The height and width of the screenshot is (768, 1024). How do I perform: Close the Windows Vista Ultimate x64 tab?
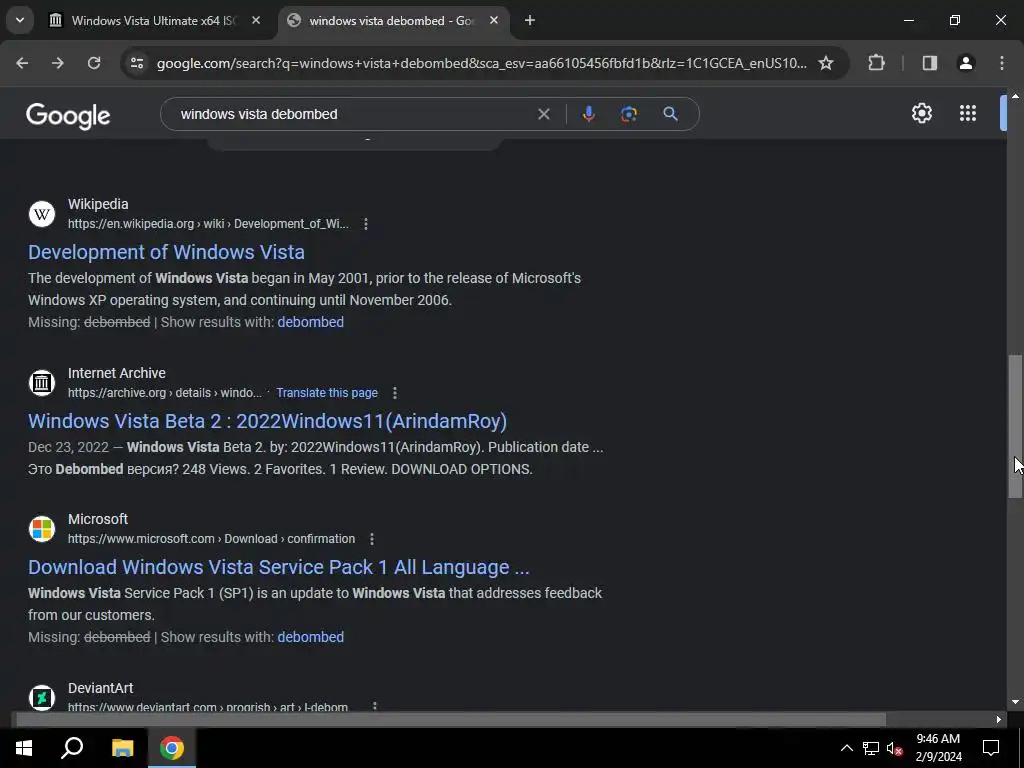click(256, 20)
